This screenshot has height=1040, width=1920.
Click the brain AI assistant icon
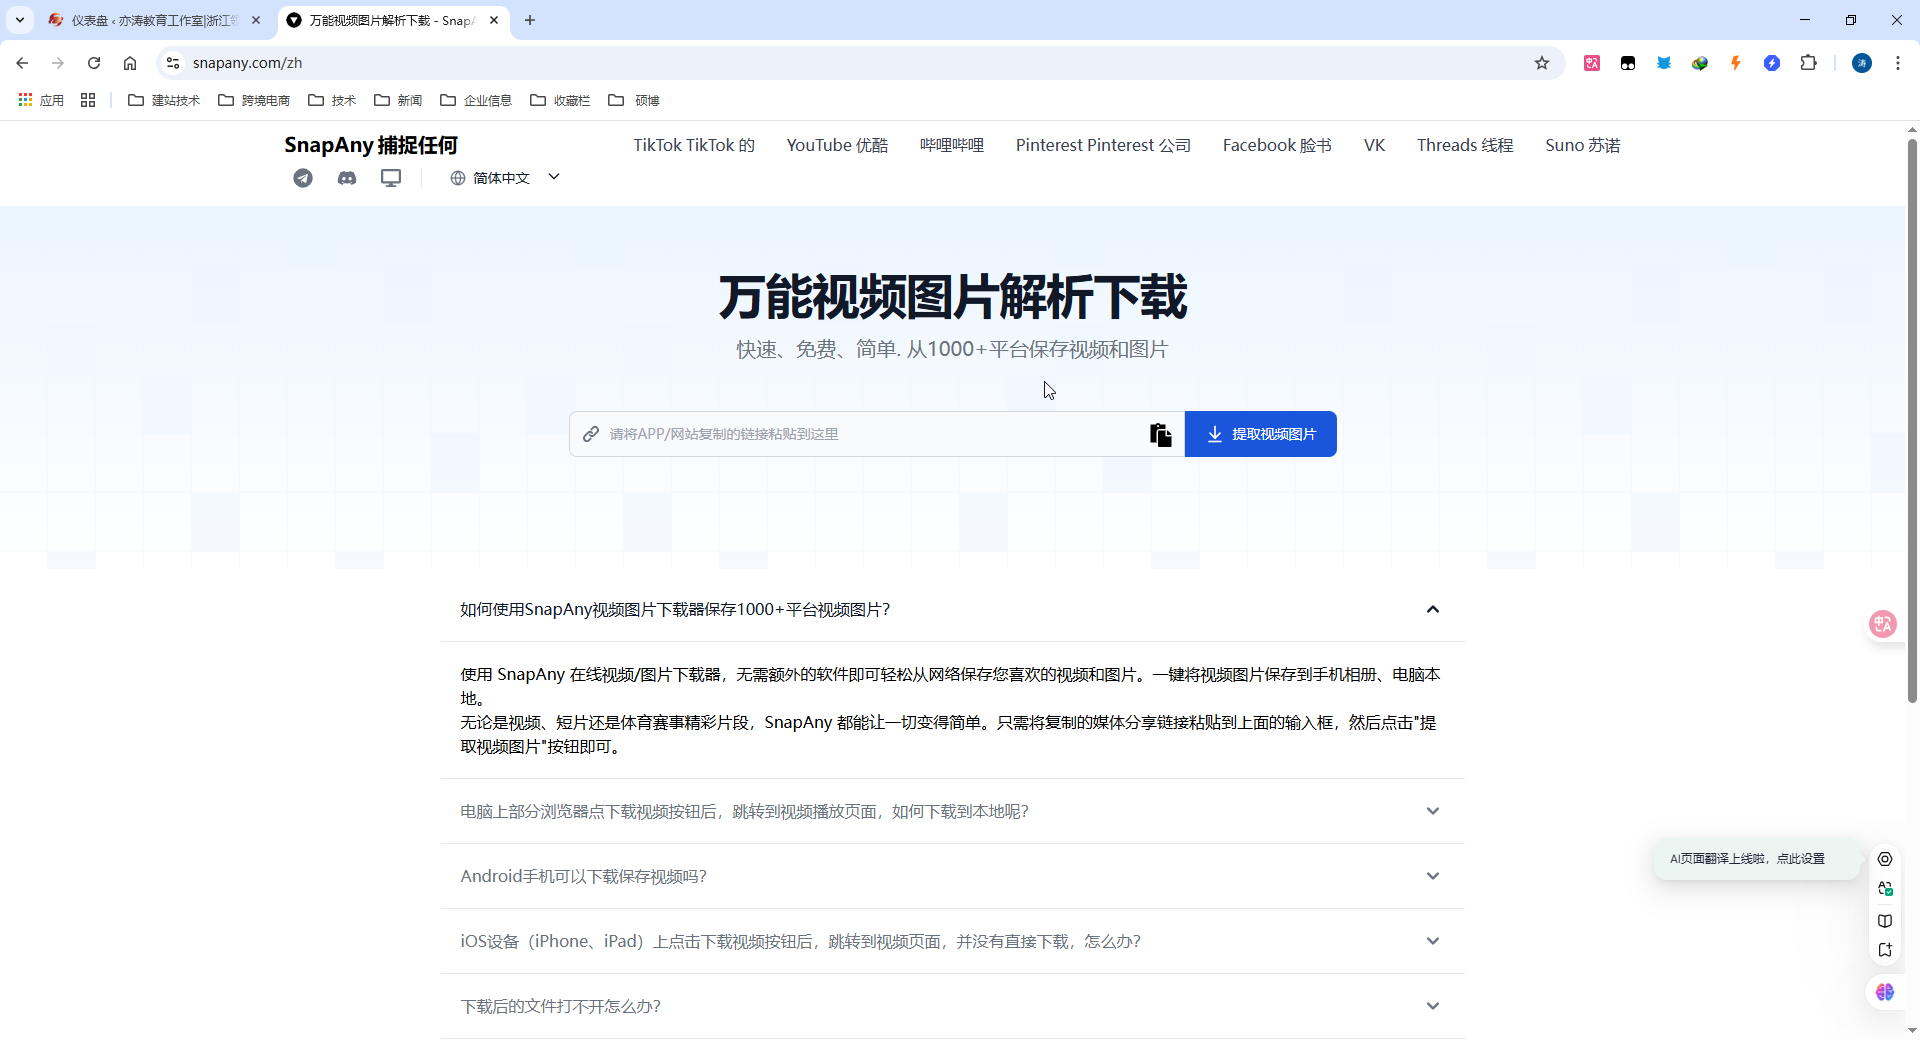(x=1885, y=992)
